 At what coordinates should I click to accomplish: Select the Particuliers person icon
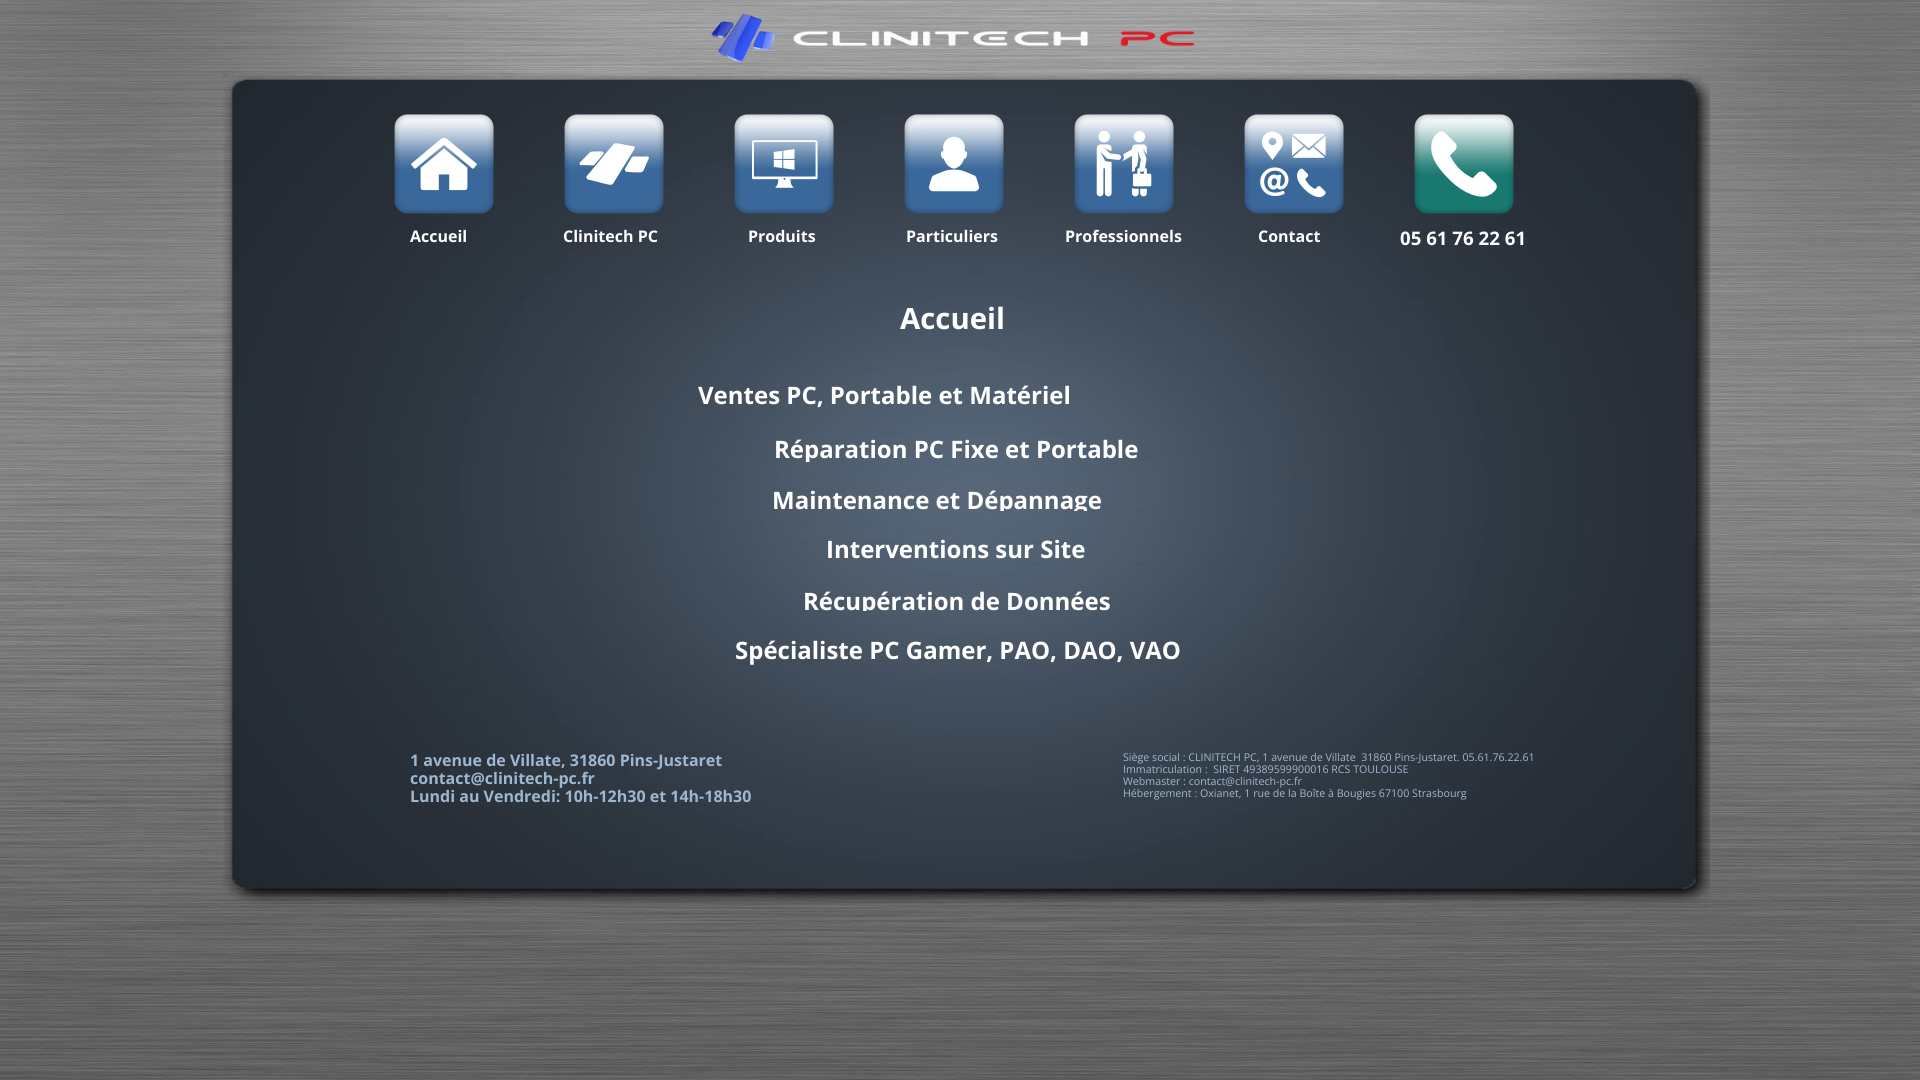[x=954, y=164]
